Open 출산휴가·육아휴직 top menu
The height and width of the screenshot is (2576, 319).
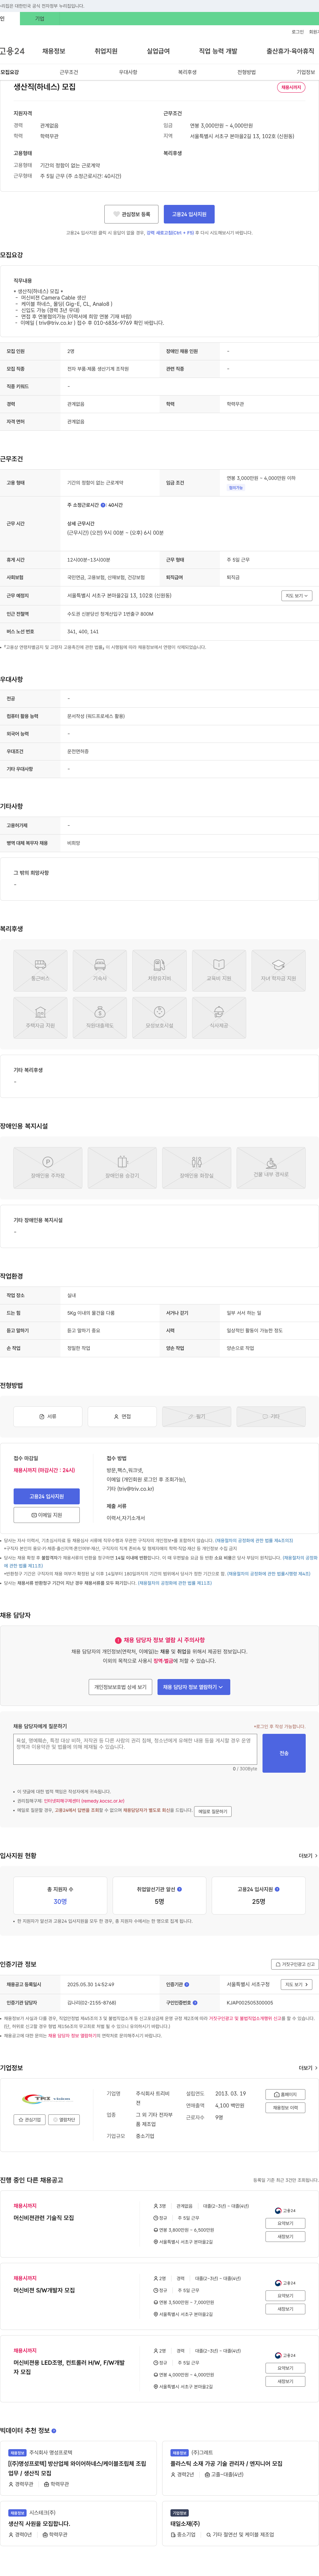click(x=290, y=51)
